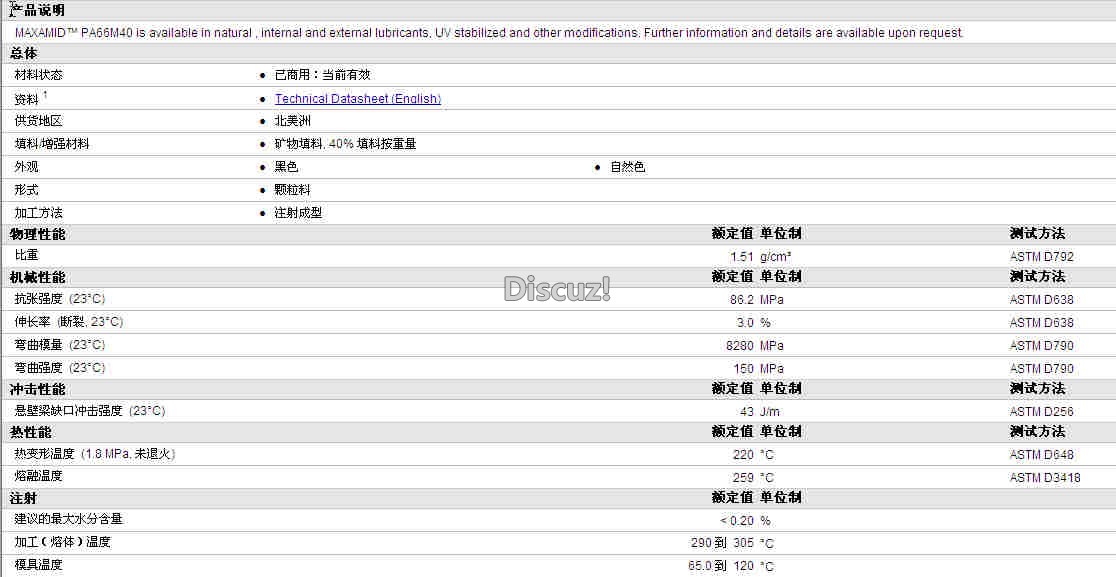Click the 填料/增强材料 row label

tap(52, 144)
